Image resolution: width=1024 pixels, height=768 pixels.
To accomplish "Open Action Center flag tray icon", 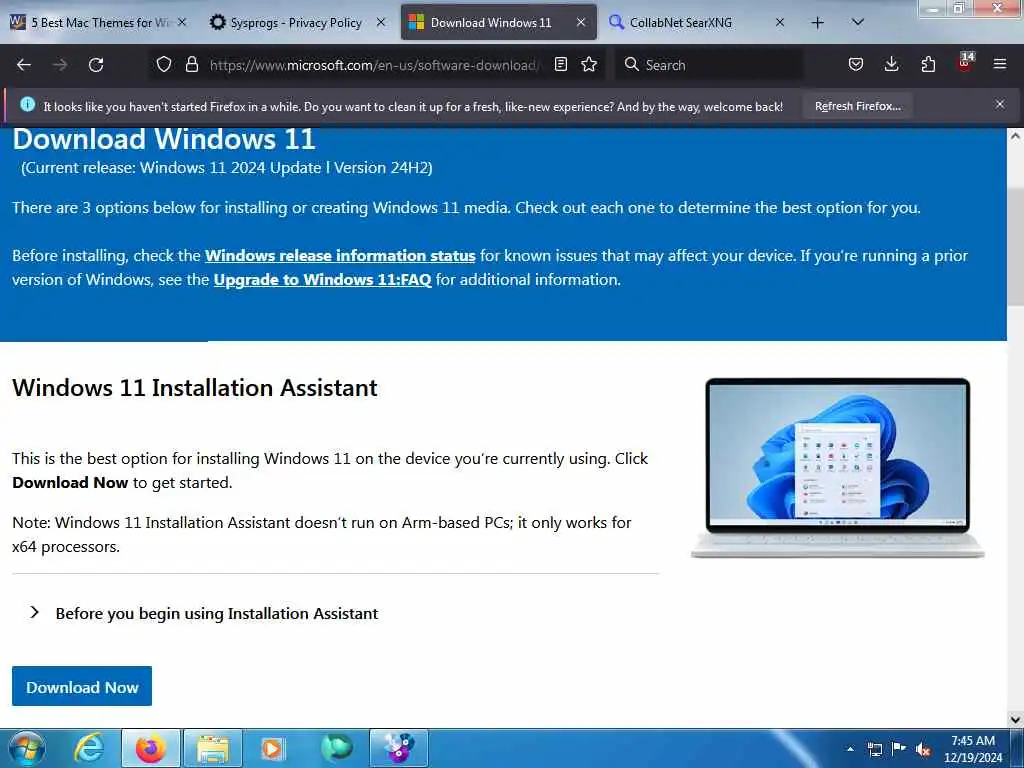I will [899, 748].
